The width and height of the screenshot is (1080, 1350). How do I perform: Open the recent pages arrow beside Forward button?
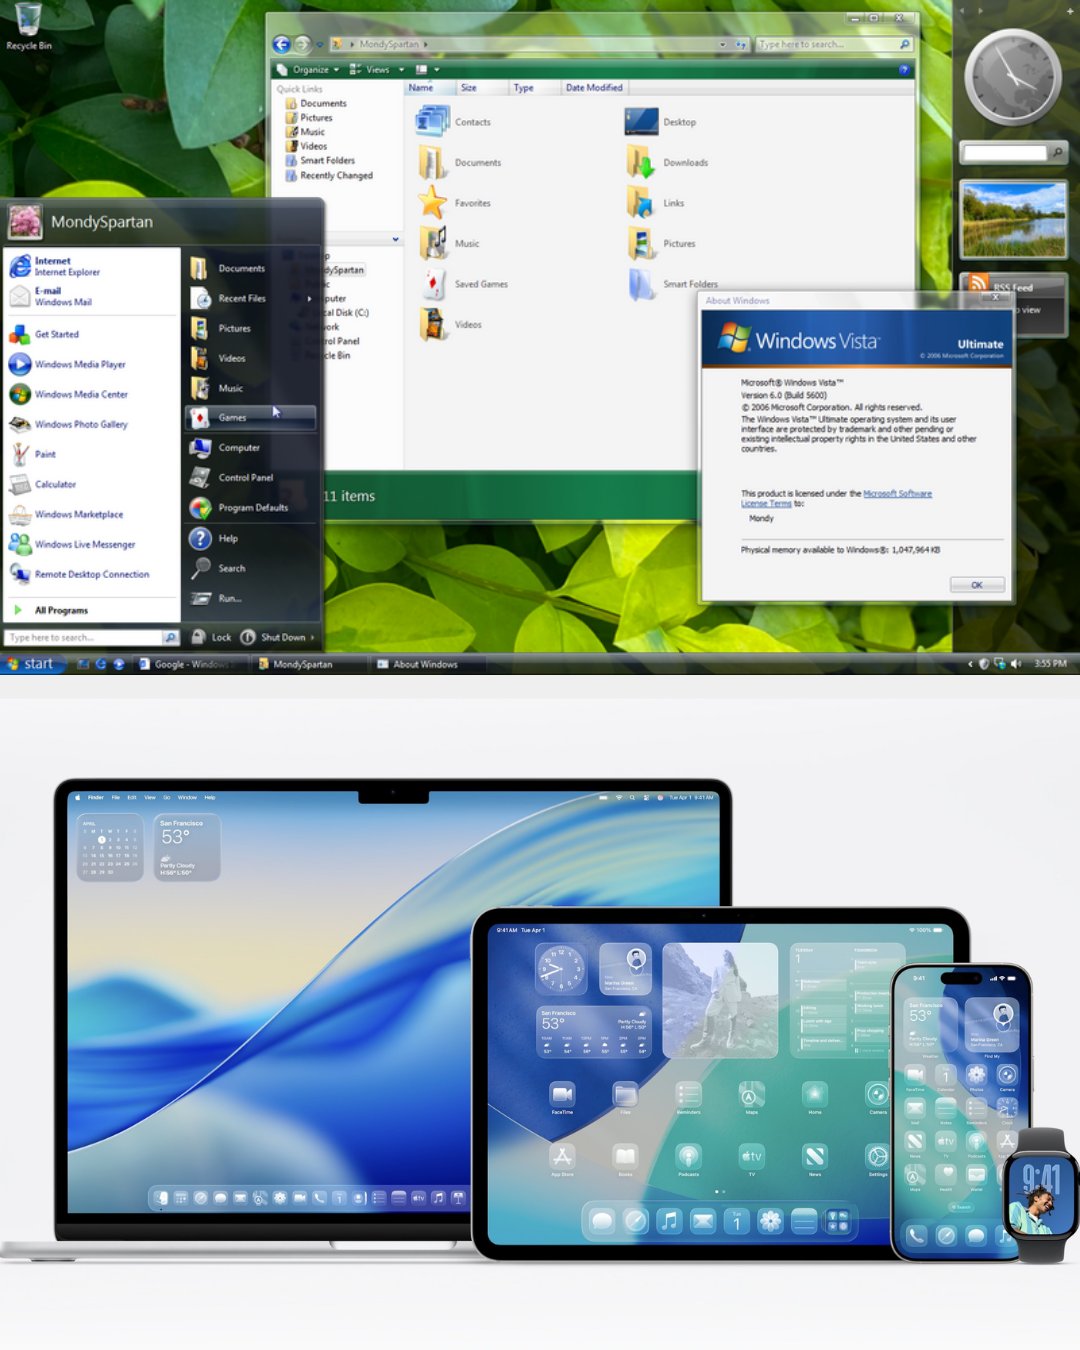point(320,45)
